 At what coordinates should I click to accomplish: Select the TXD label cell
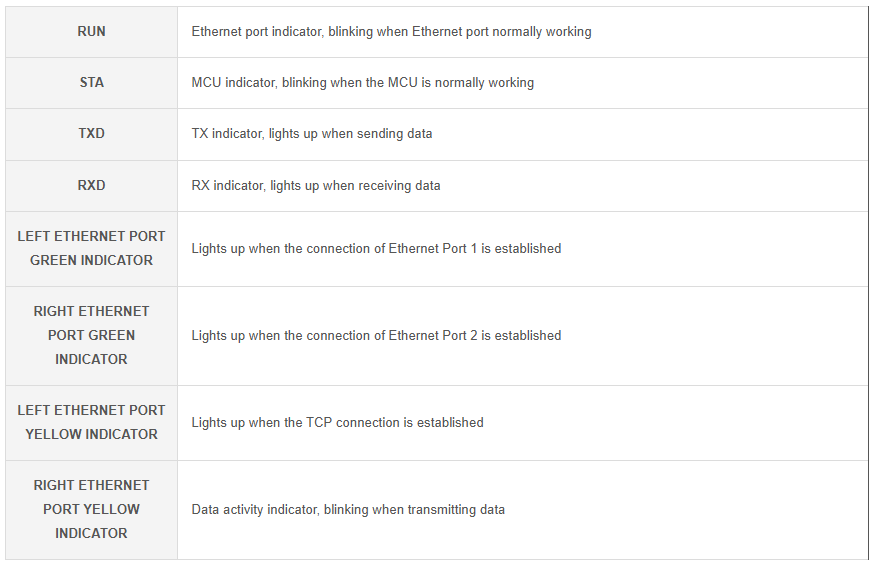(91, 134)
